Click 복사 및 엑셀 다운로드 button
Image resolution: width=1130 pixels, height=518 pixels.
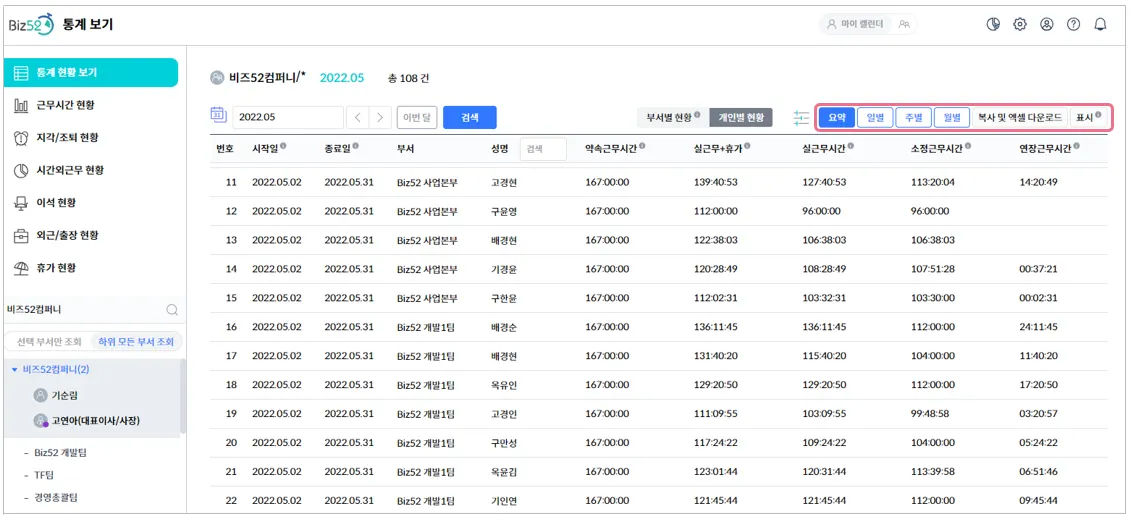1020,117
